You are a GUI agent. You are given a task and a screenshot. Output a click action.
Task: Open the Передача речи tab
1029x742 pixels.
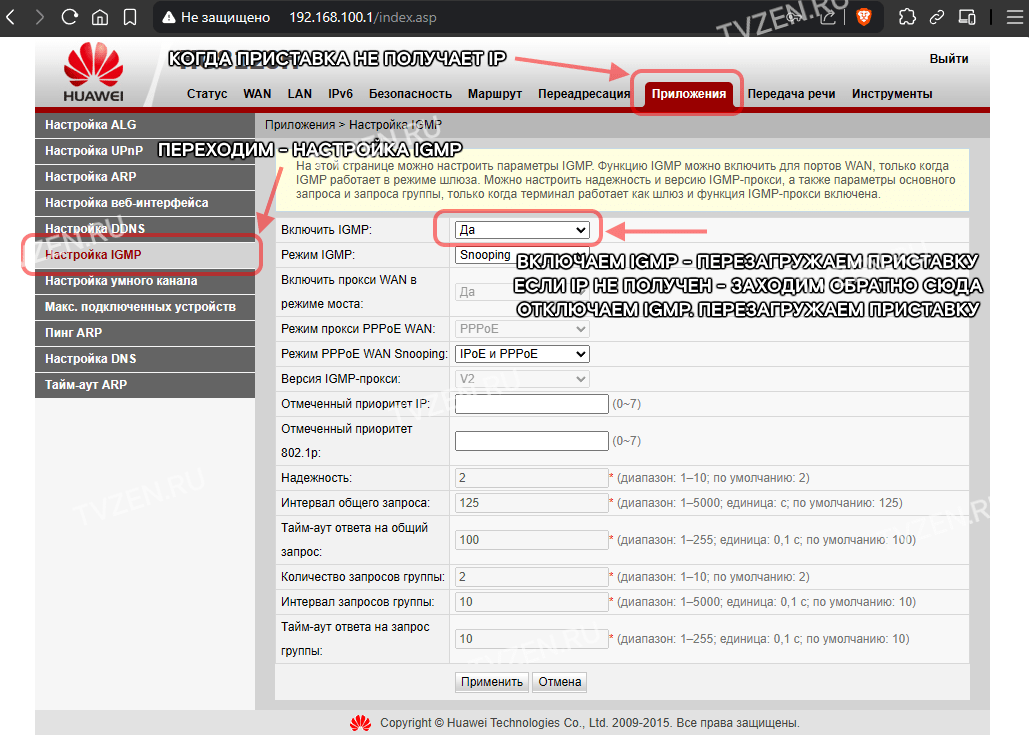pos(791,94)
